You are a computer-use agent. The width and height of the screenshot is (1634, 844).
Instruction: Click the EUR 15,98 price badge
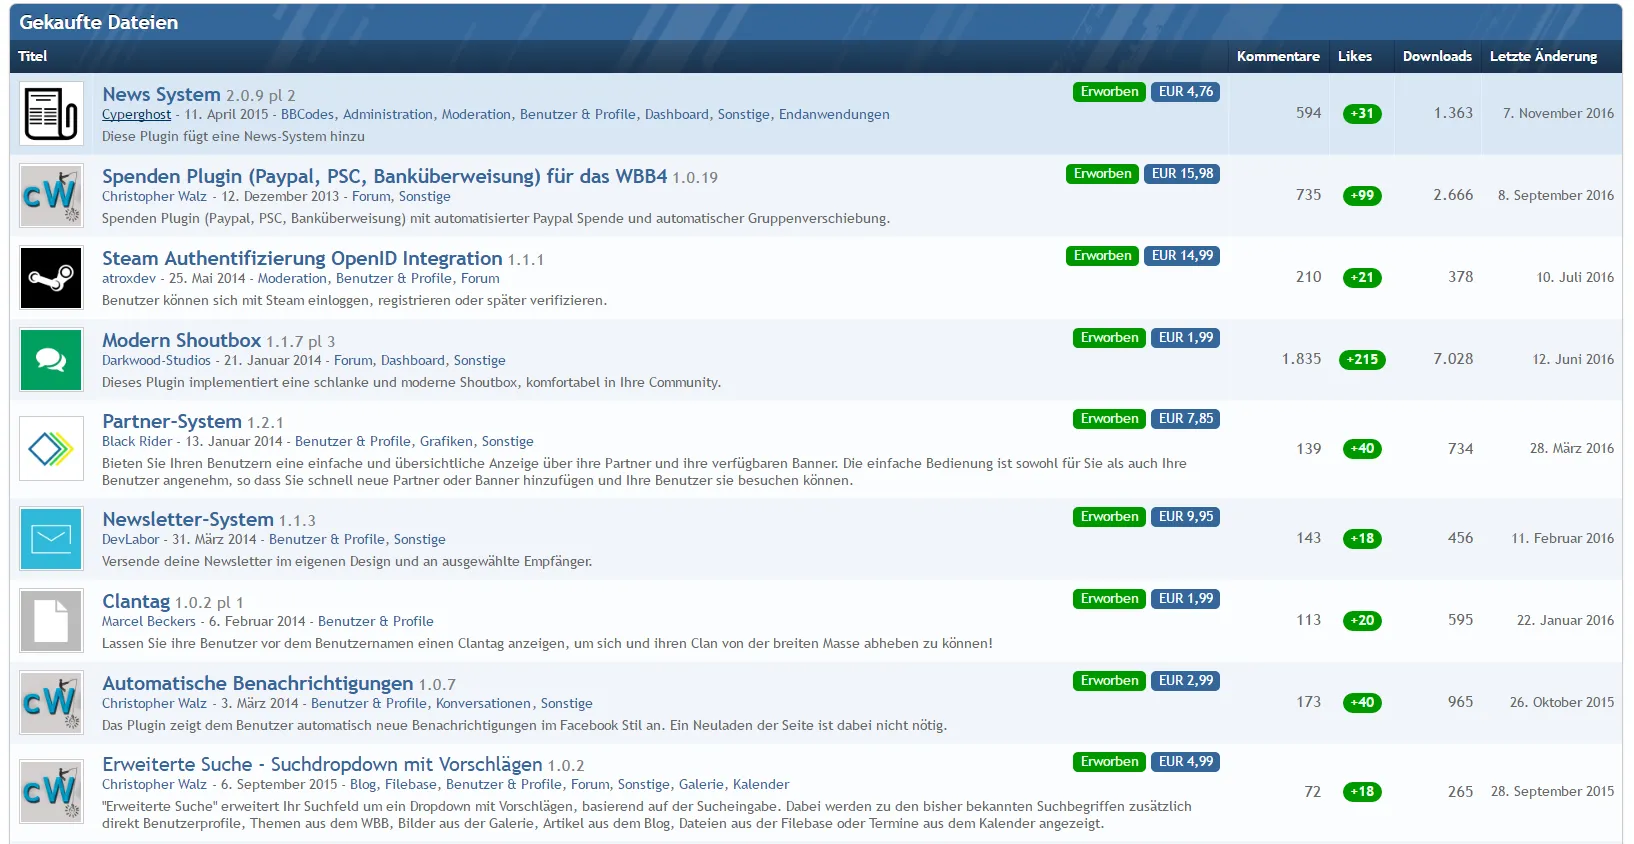point(1182,174)
